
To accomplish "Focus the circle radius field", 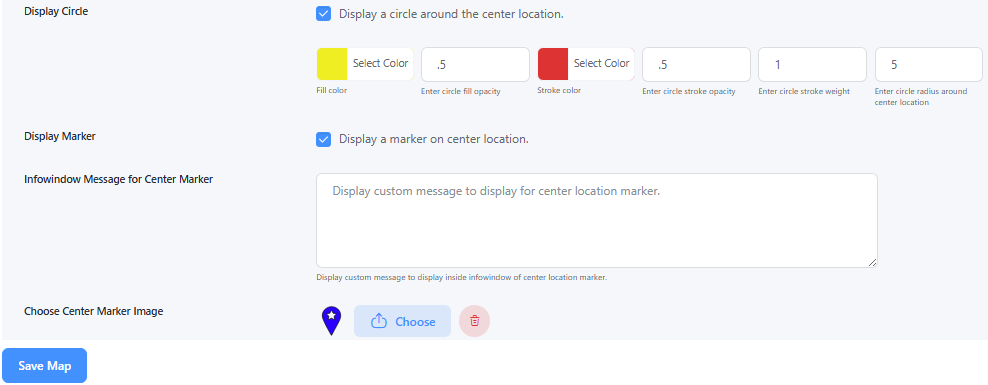I will click(x=929, y=64).
